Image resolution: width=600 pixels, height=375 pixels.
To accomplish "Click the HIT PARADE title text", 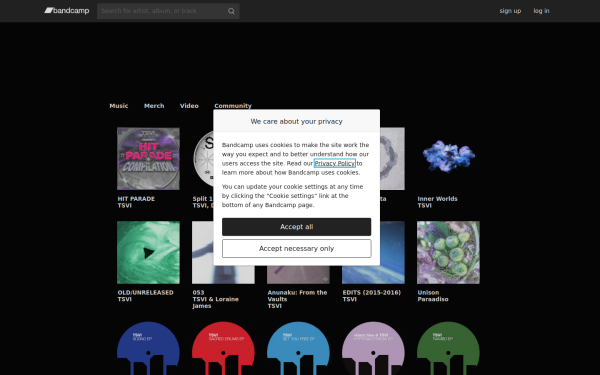I will [x=136, y=199].
